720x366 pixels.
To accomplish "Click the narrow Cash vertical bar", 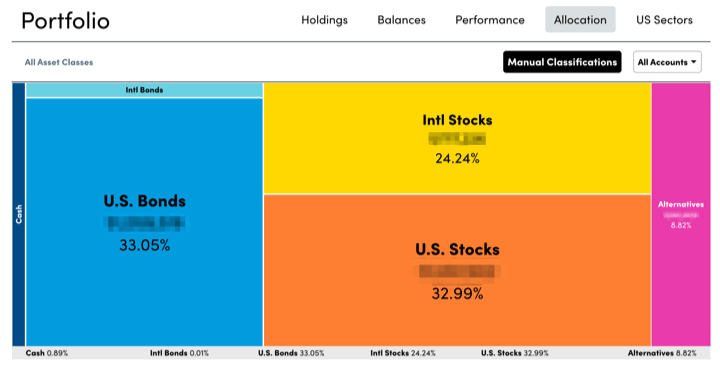I will [19, 214].
